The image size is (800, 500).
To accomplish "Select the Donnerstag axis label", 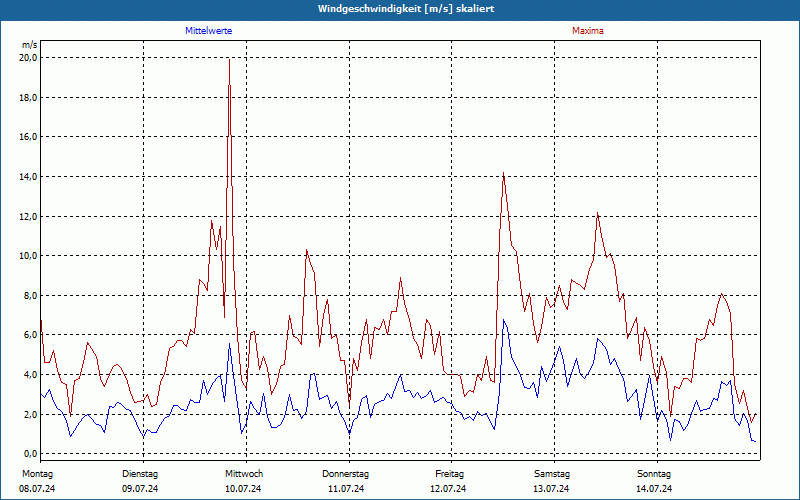I will click(345, 474).
